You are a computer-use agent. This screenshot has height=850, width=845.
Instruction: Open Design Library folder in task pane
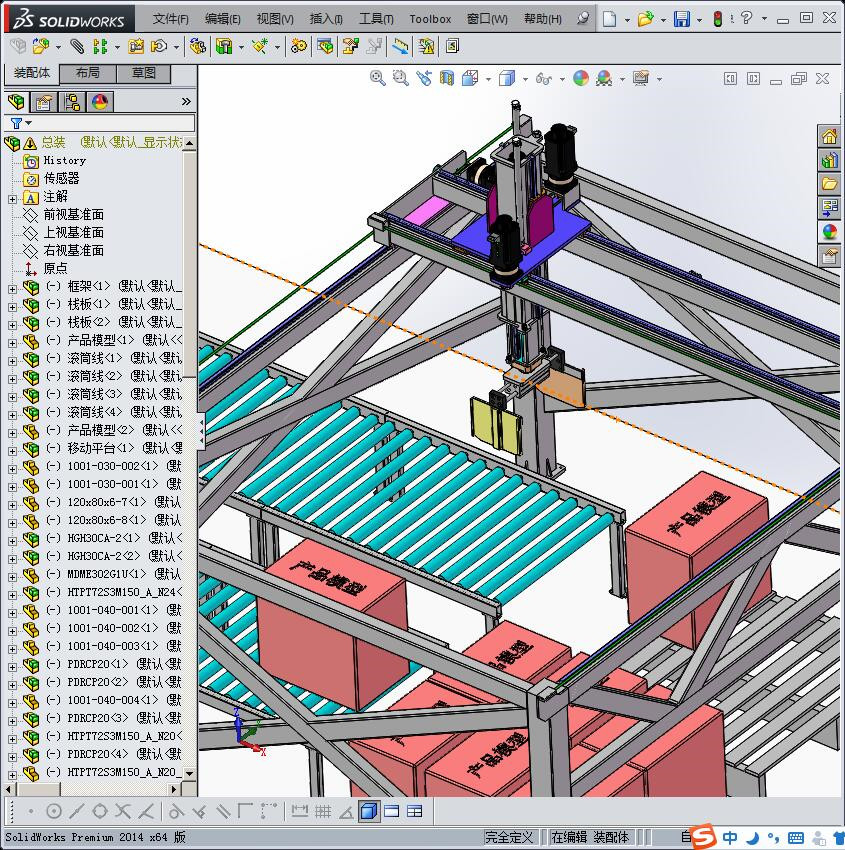point(829,184)
